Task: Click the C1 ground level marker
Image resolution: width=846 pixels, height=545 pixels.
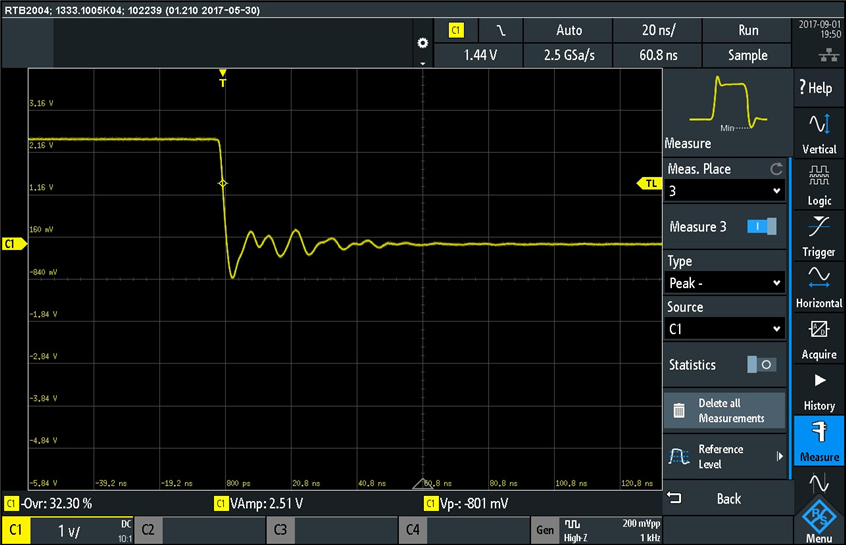Action: (x=14, y=244)
